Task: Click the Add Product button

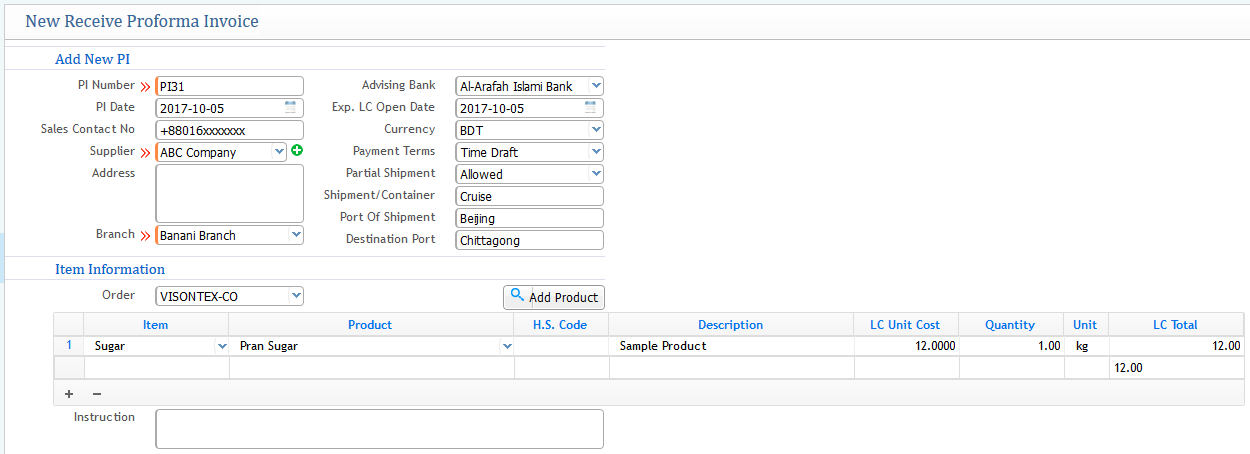Action: (x=554, y=297)
